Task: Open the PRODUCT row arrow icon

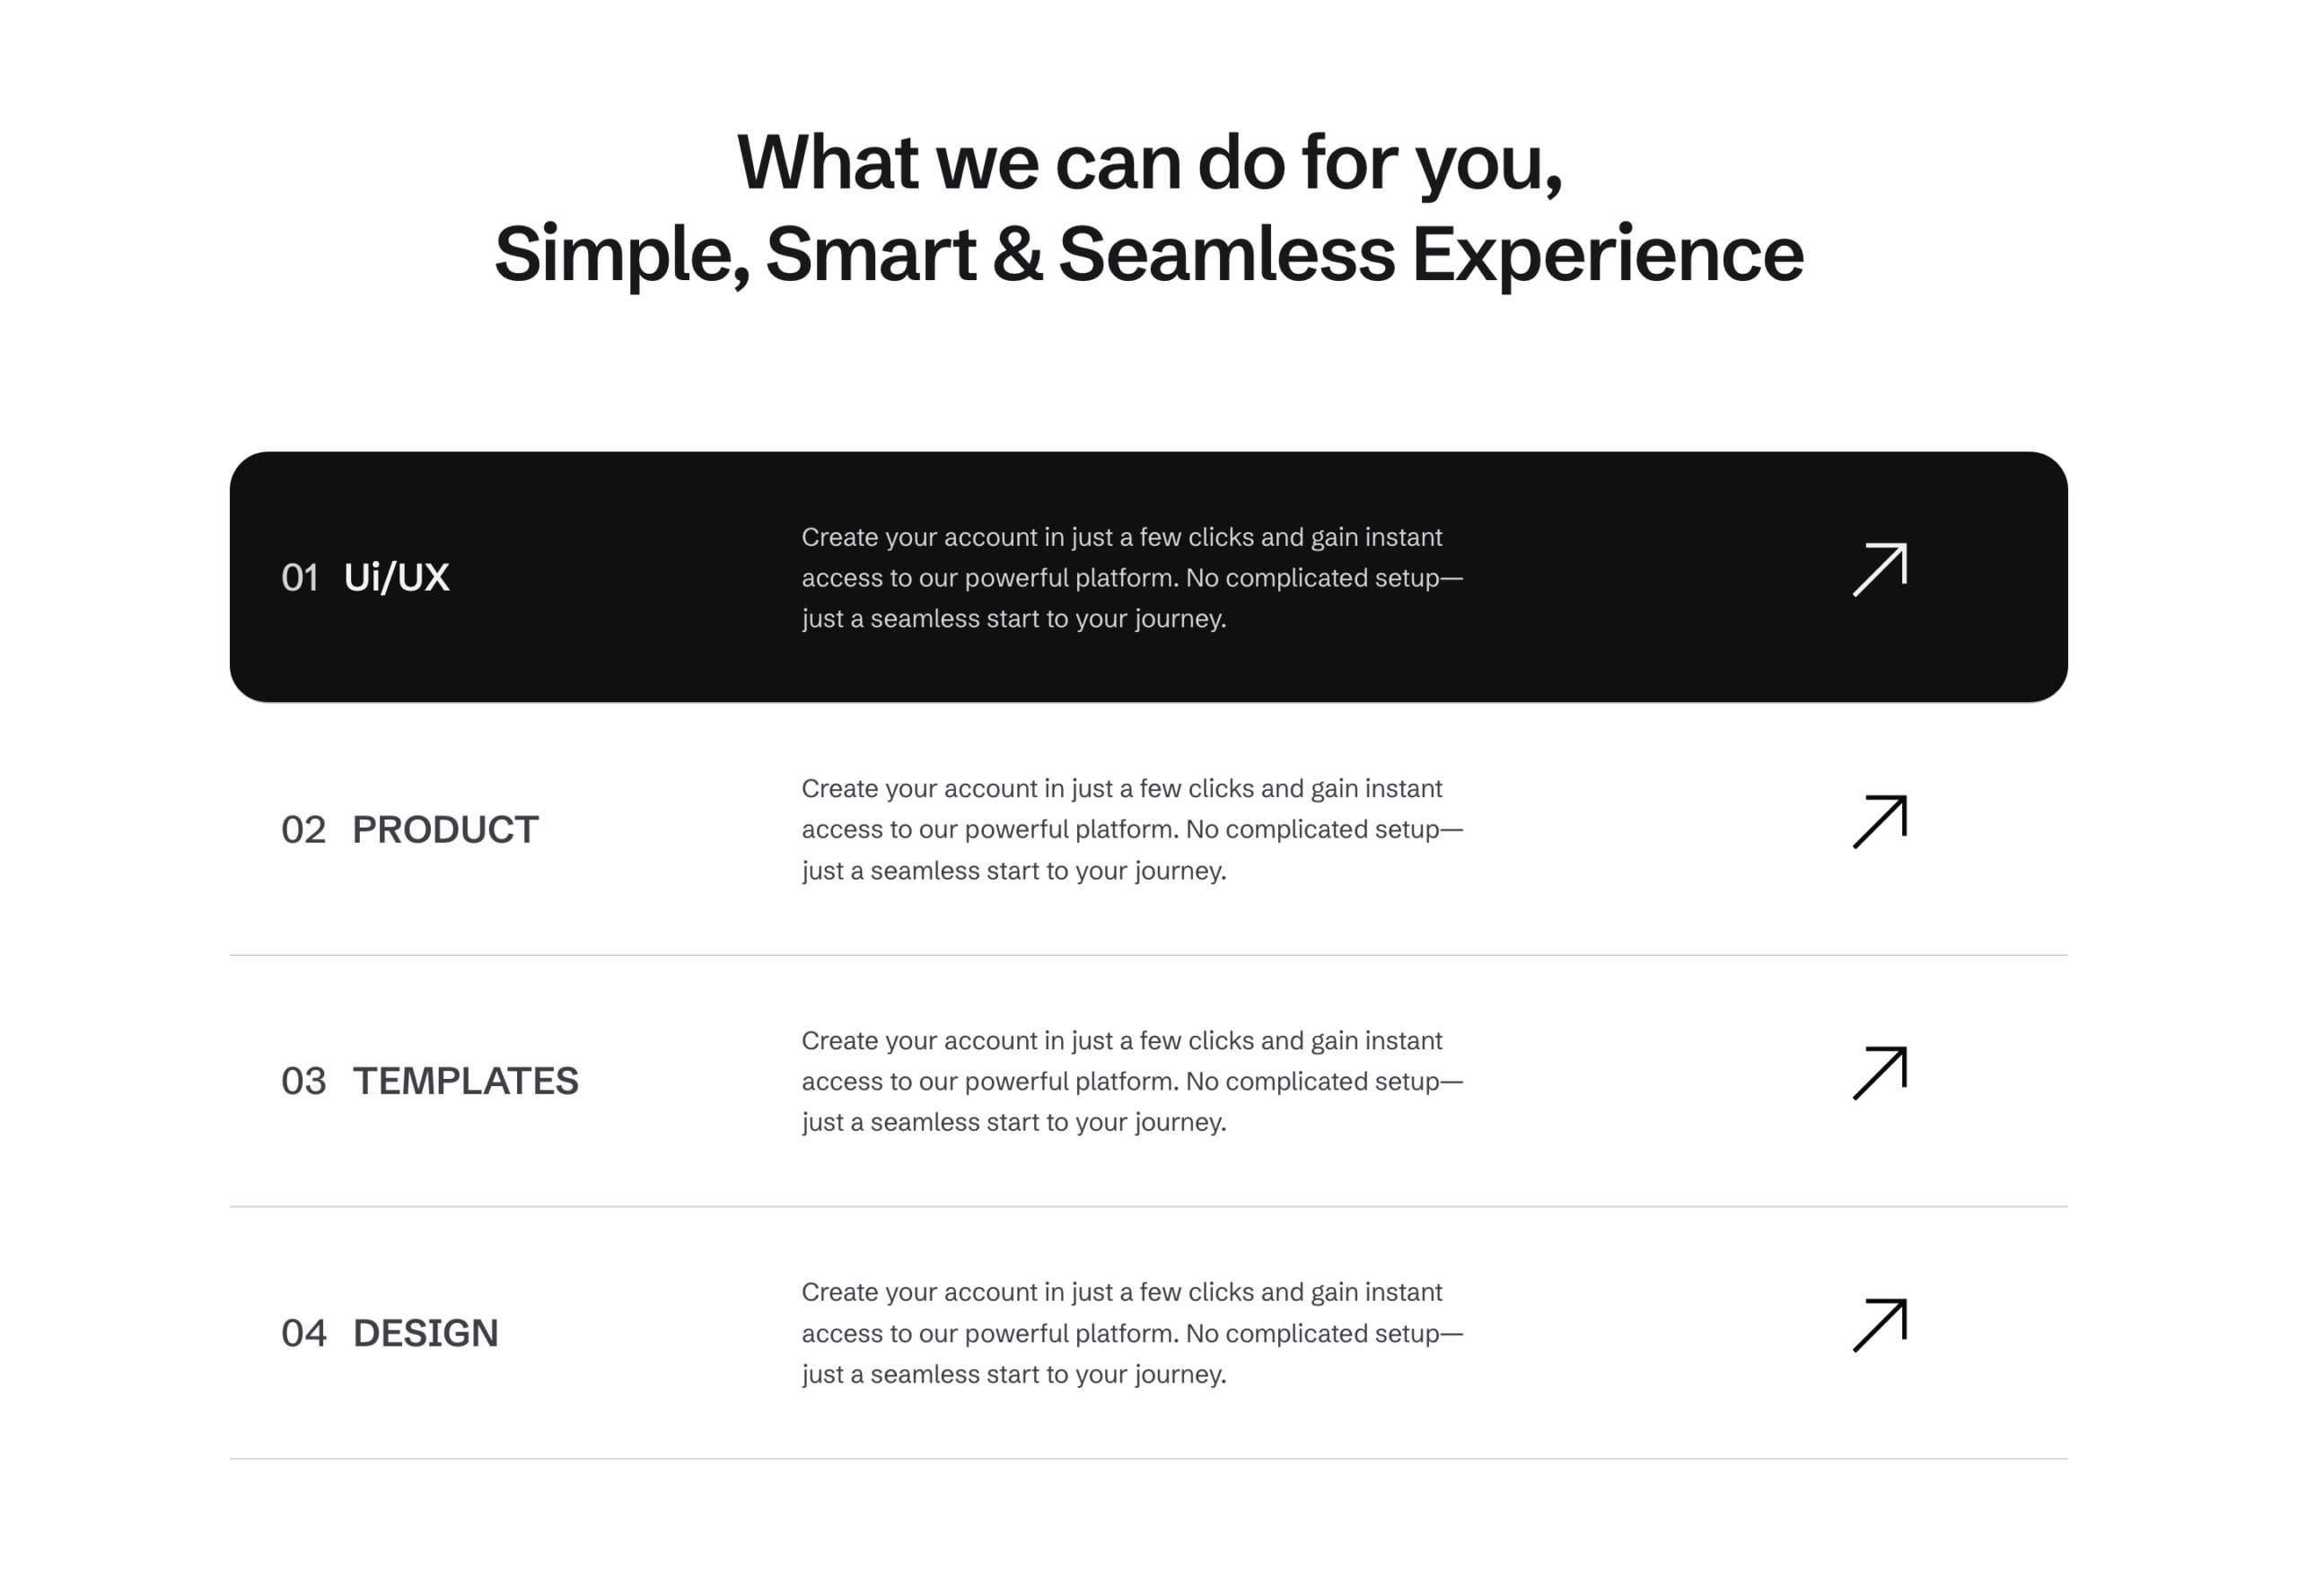Action: 1879,822
